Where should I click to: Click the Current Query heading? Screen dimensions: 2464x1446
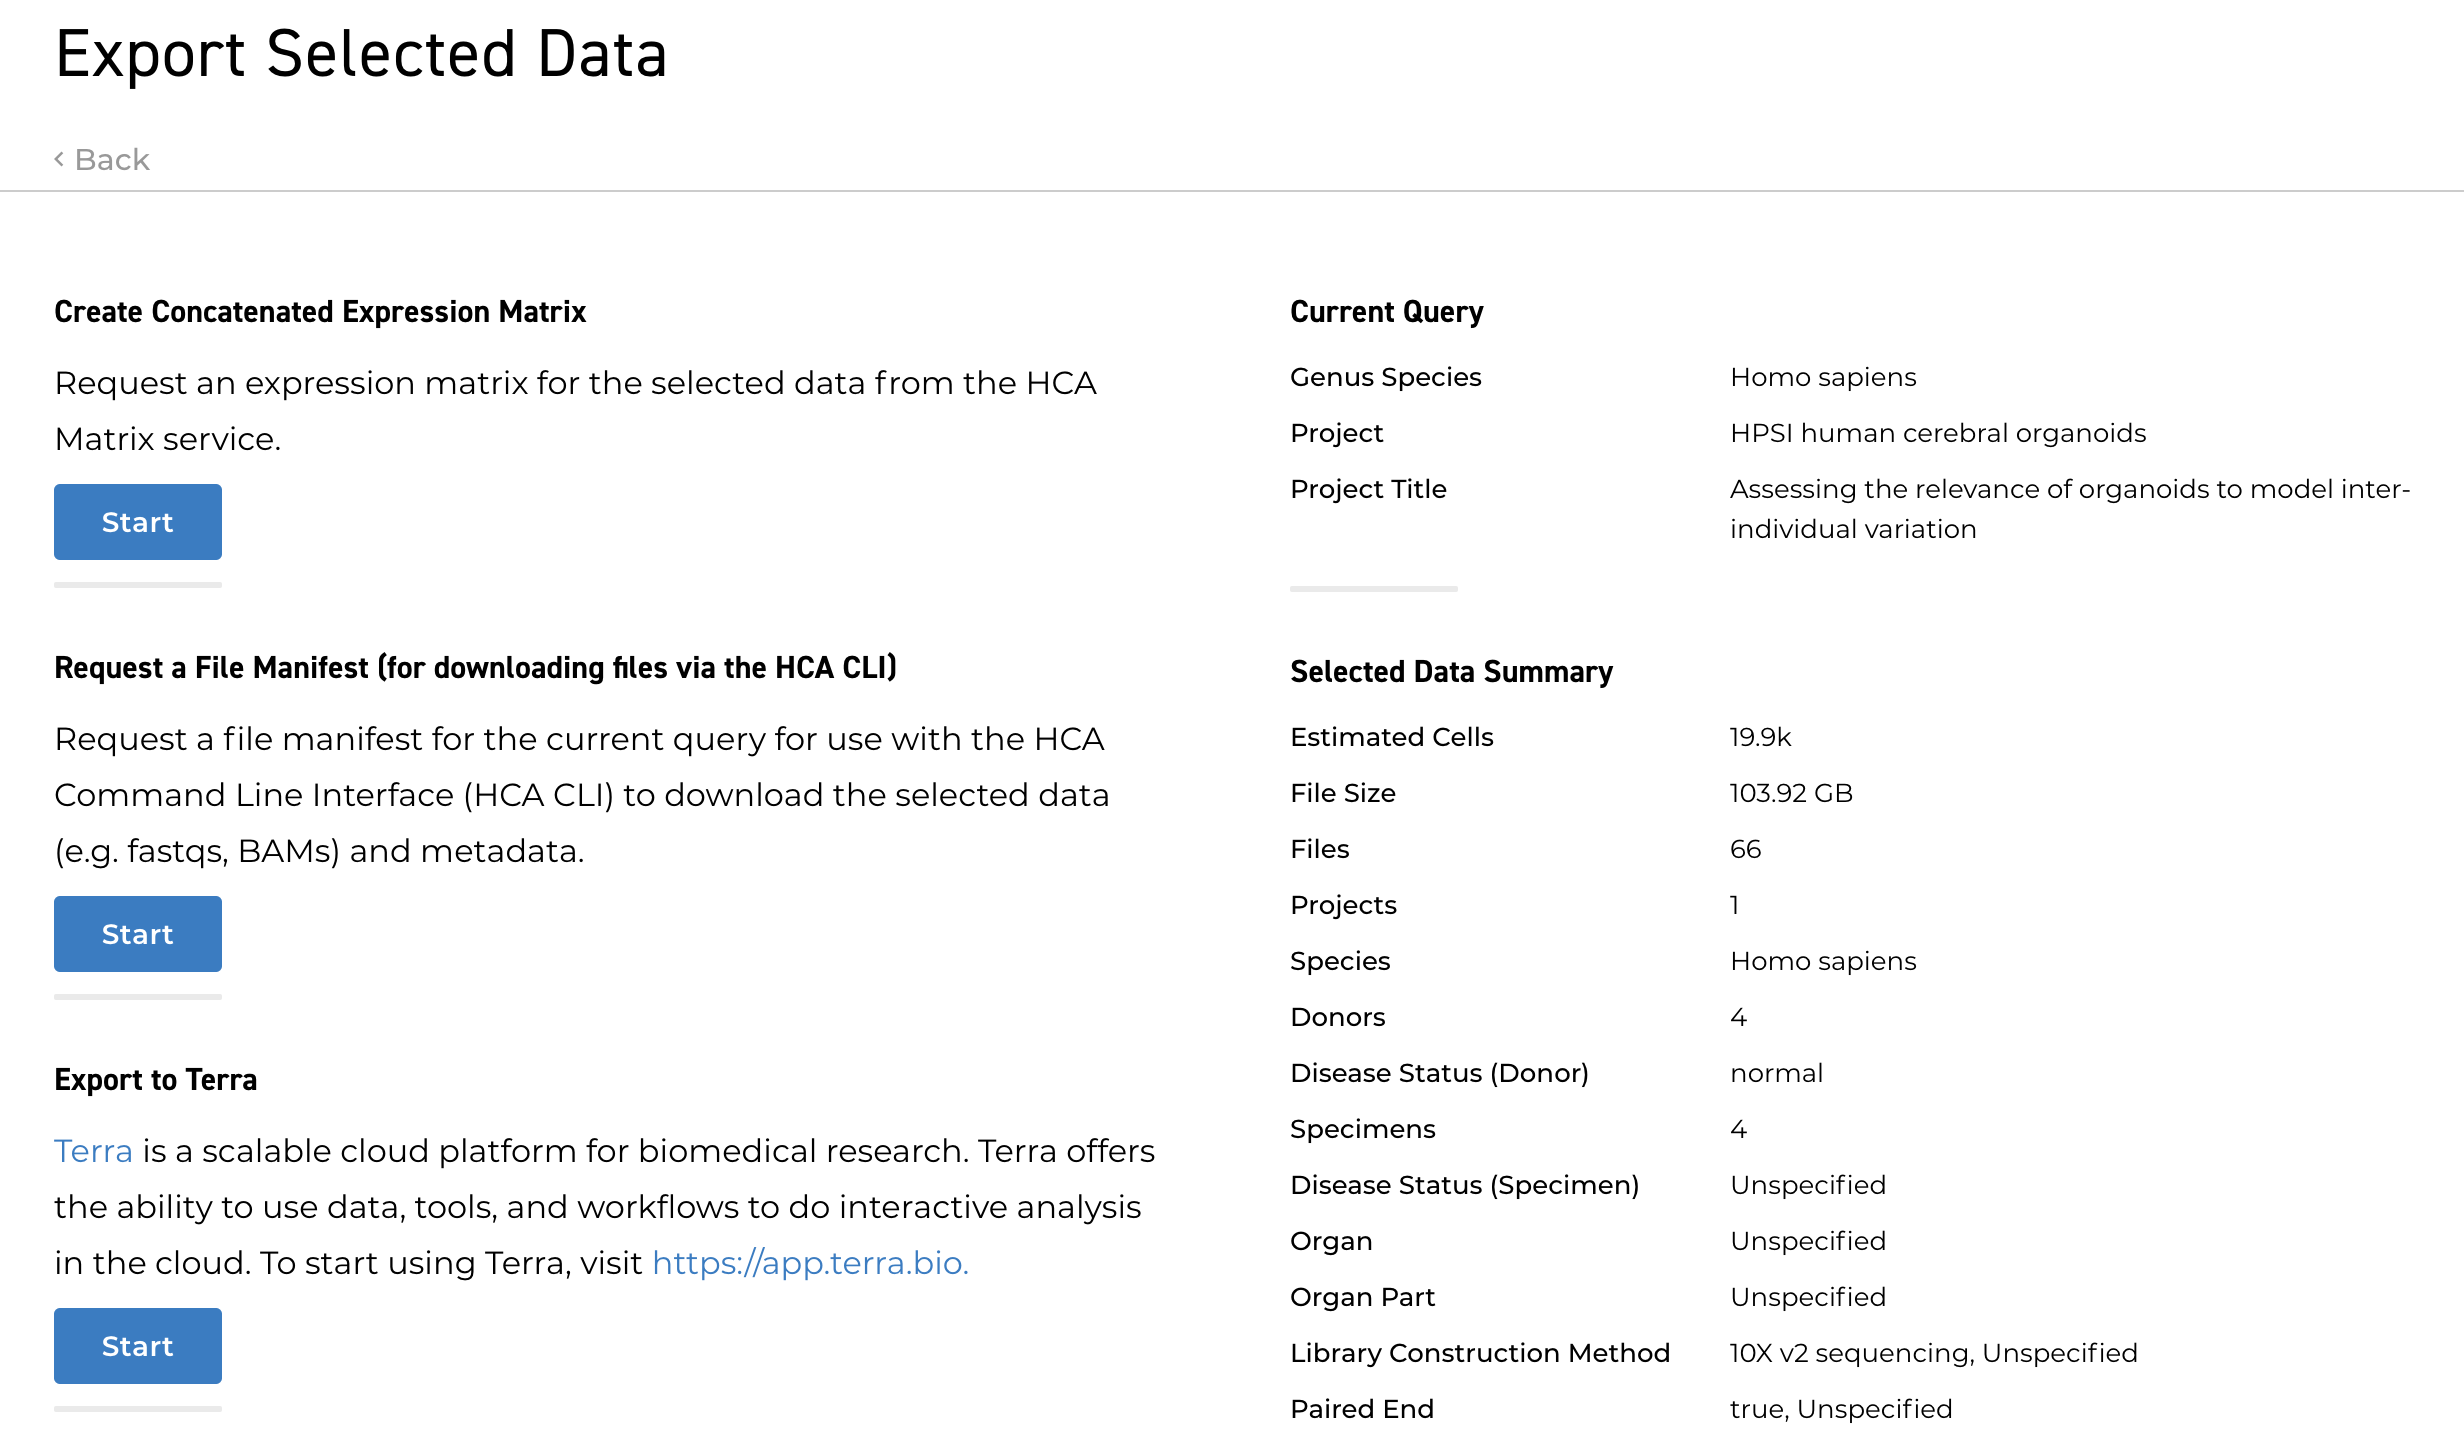click(x=1386, y=312)
